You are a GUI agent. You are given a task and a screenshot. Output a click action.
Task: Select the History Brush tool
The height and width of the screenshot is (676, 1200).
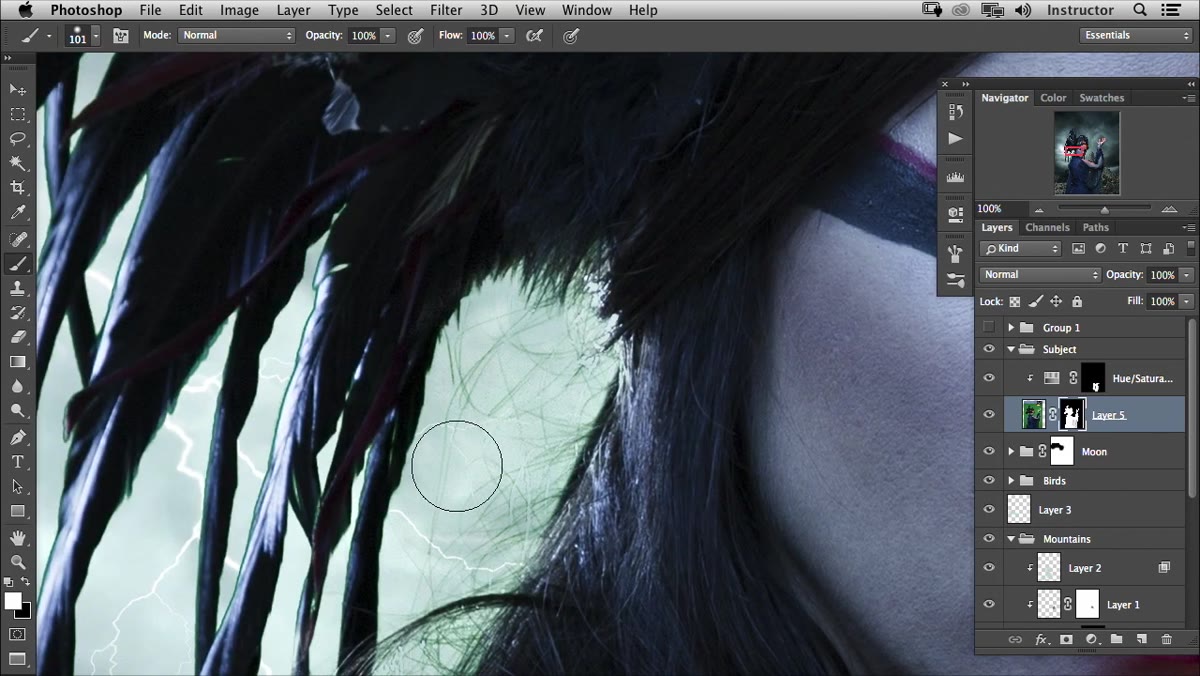[x=18, y=313]
